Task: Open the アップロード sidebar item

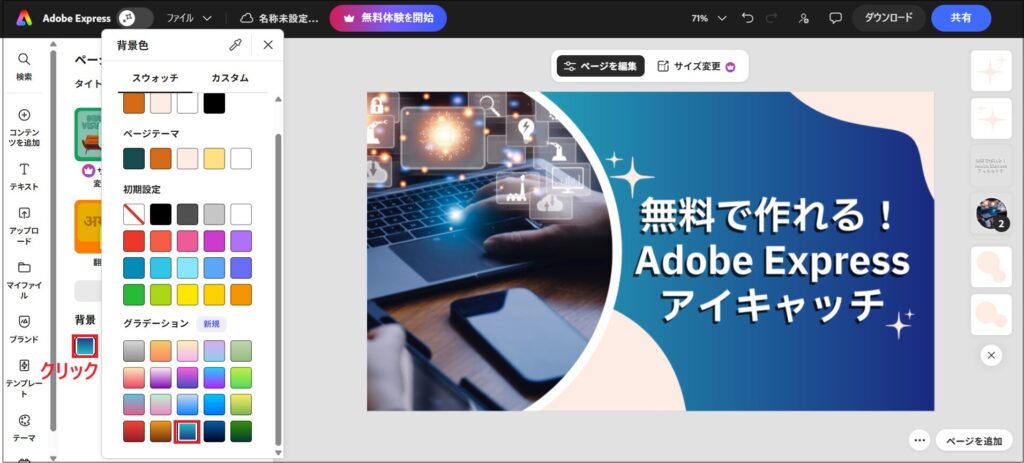Action: (24, 226)
